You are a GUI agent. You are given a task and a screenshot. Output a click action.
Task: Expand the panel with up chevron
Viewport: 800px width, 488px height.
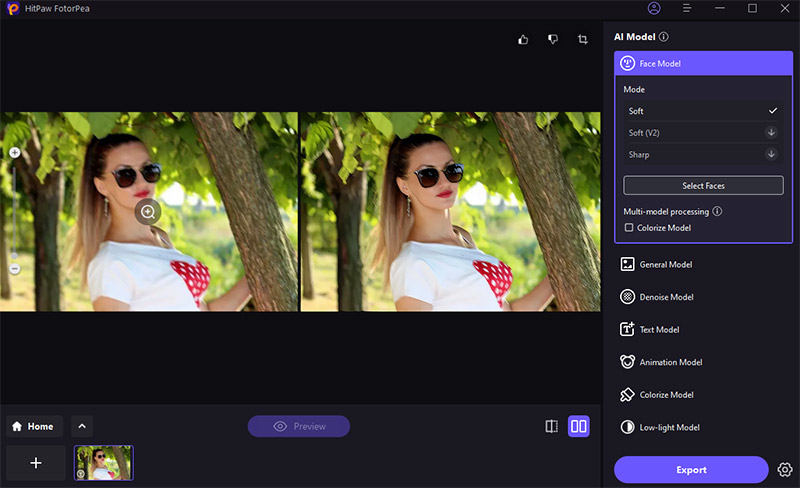pyautogui.click(x=82, y=426)
